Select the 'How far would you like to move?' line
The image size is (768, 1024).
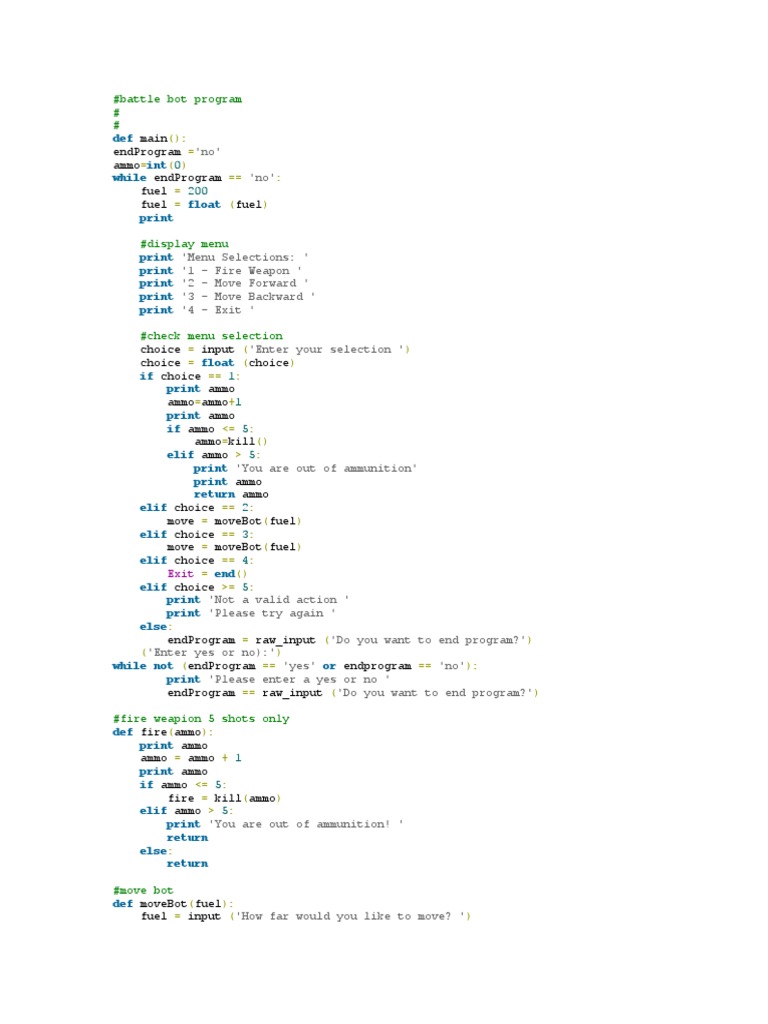coord(306,916)
